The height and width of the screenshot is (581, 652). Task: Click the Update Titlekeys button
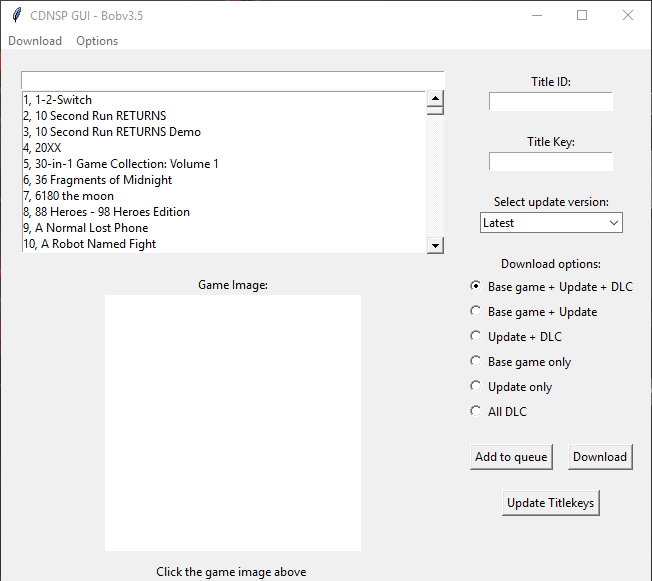click(551, 503)
